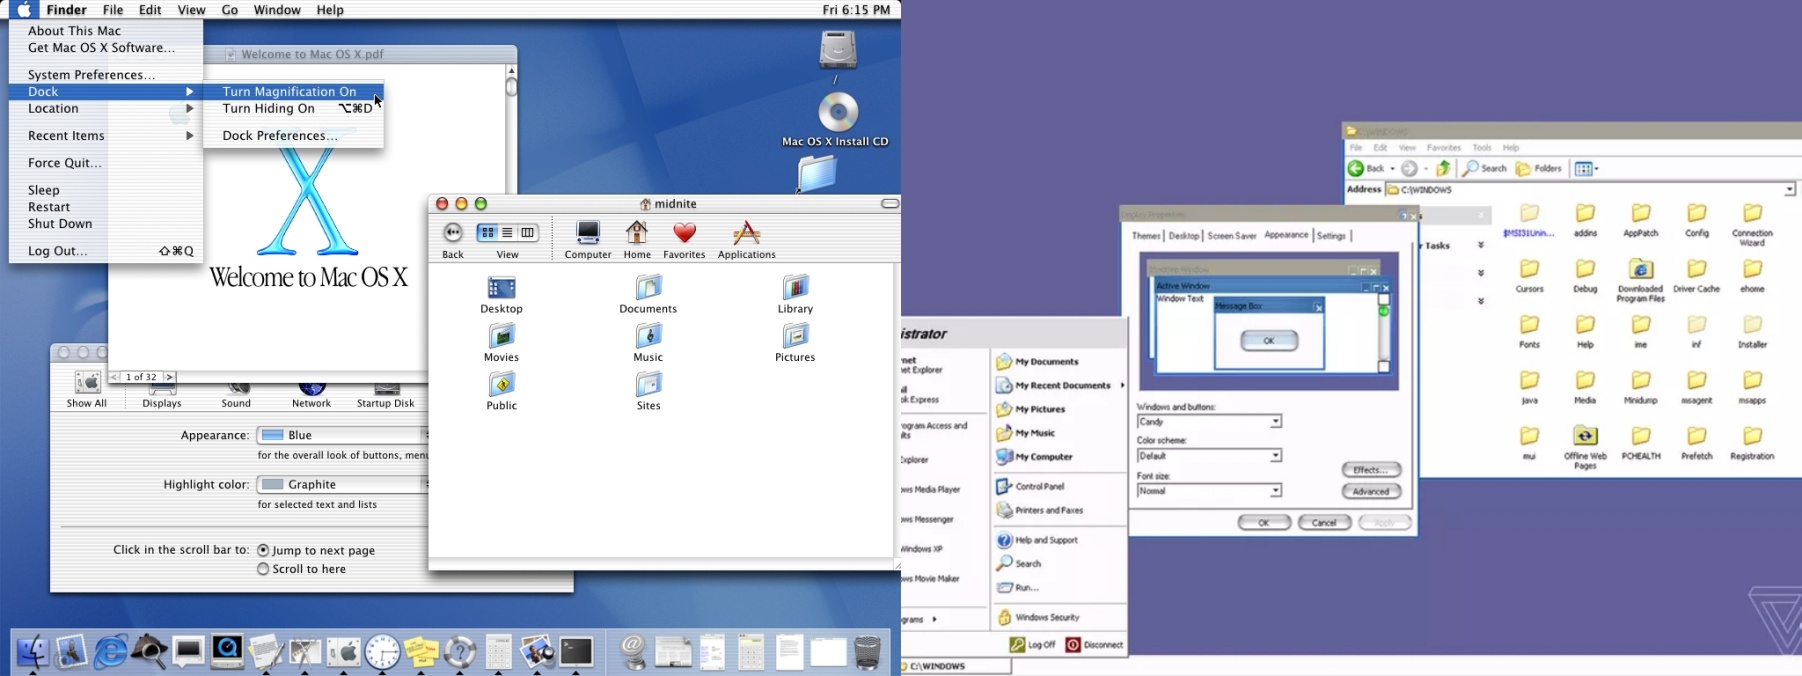The width and height of the screenshot is (1802, 676).
Task: Launch Sherlock from the dock
Action: click(149, 652)
